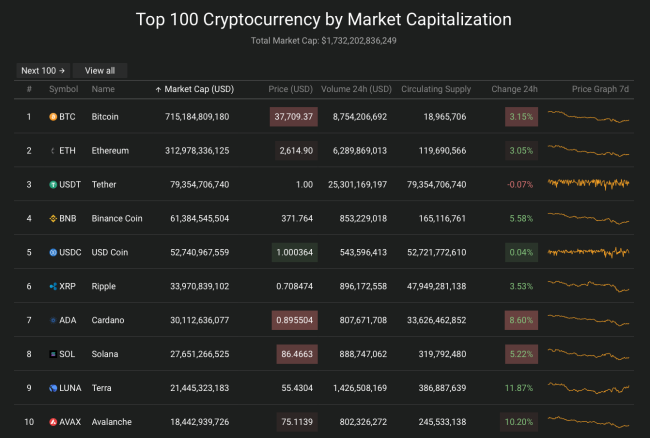Click the Price Graph 7d column header
The width and height of the screenshot is (650, 438).
600,89
